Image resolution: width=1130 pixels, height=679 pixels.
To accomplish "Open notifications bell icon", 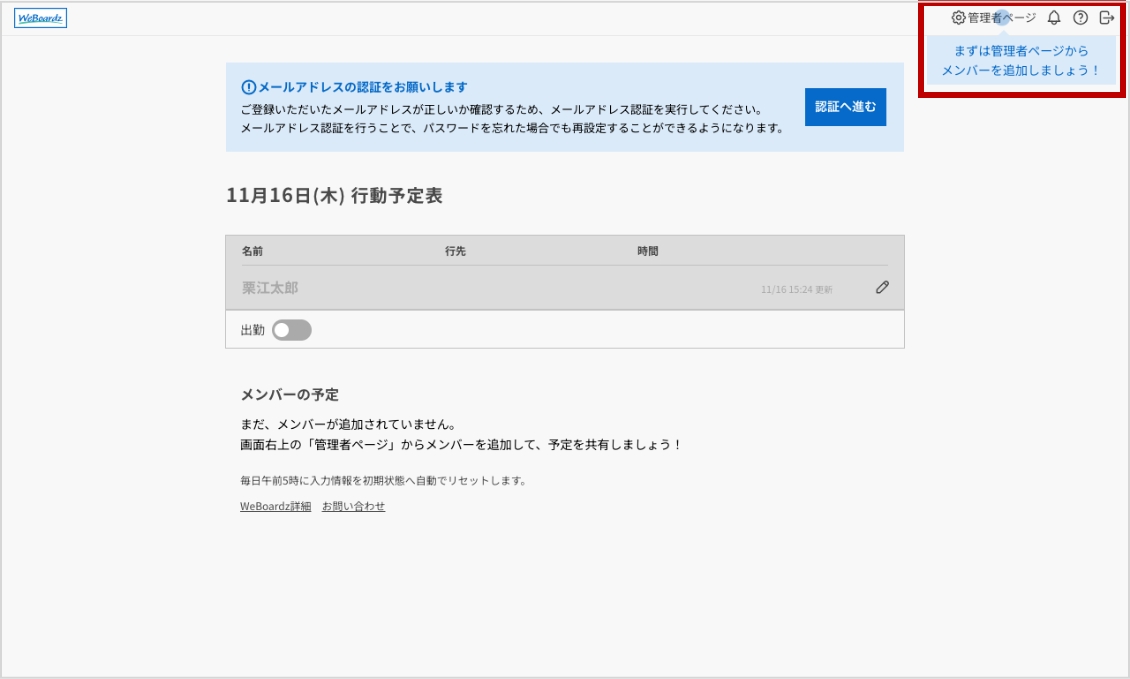I will (x=1054, y=18).
